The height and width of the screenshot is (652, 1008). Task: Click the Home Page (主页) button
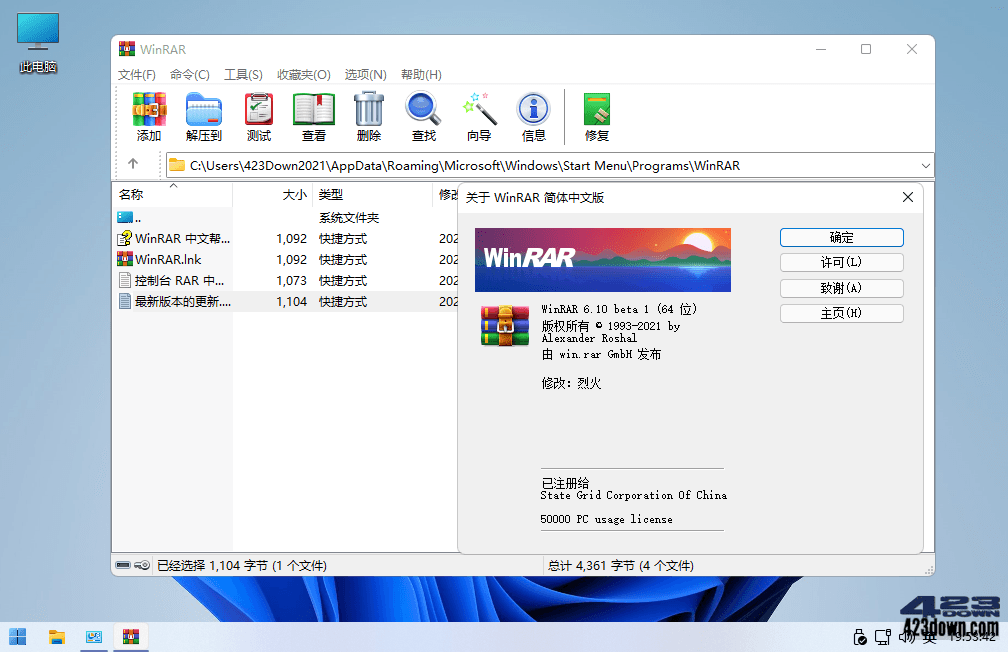coord(842,313)
